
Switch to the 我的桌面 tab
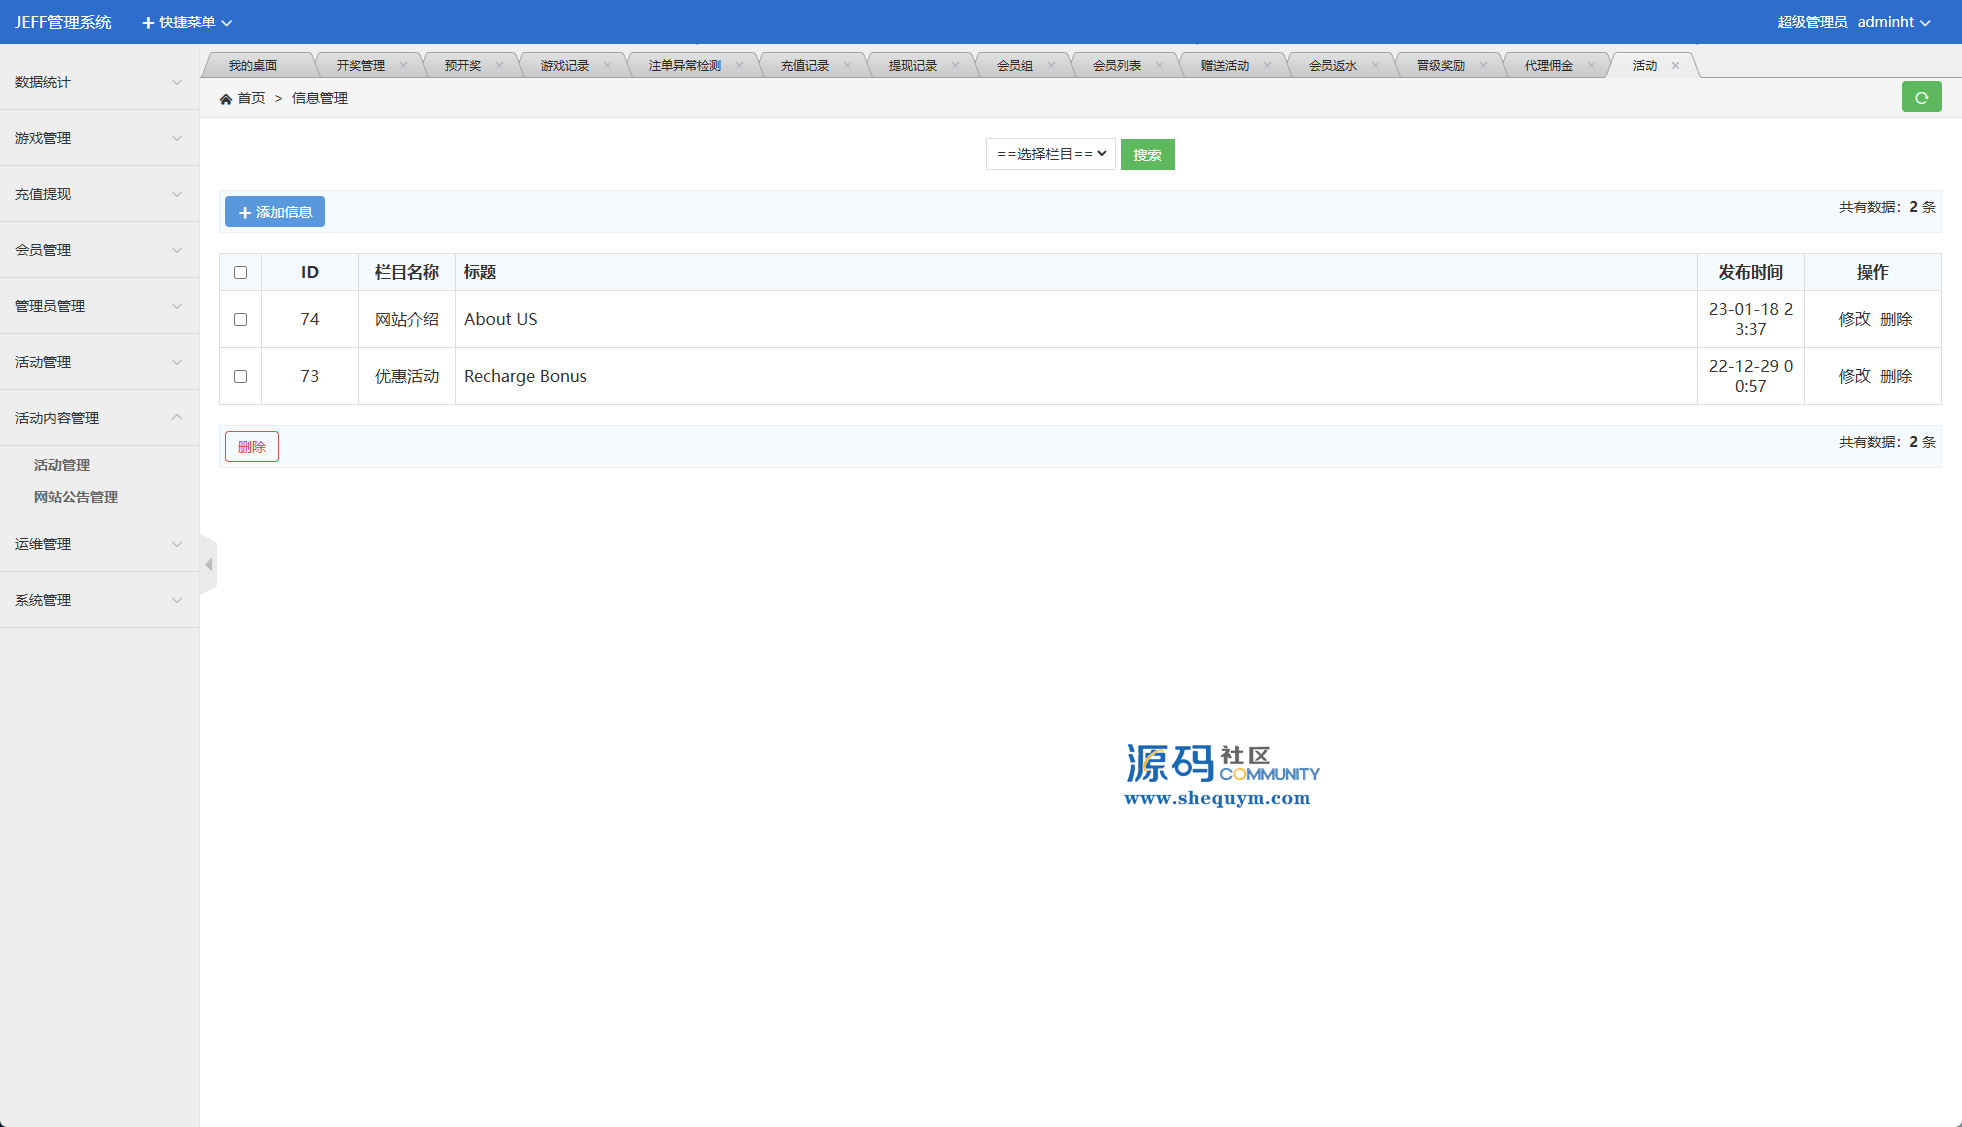253,66
